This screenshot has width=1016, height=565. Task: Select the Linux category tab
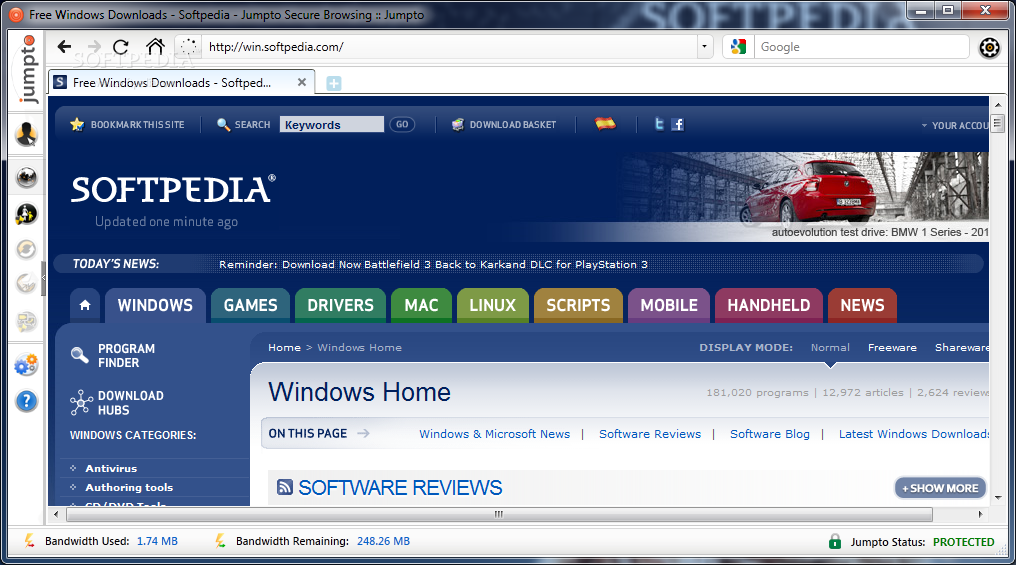click(492, 305)
